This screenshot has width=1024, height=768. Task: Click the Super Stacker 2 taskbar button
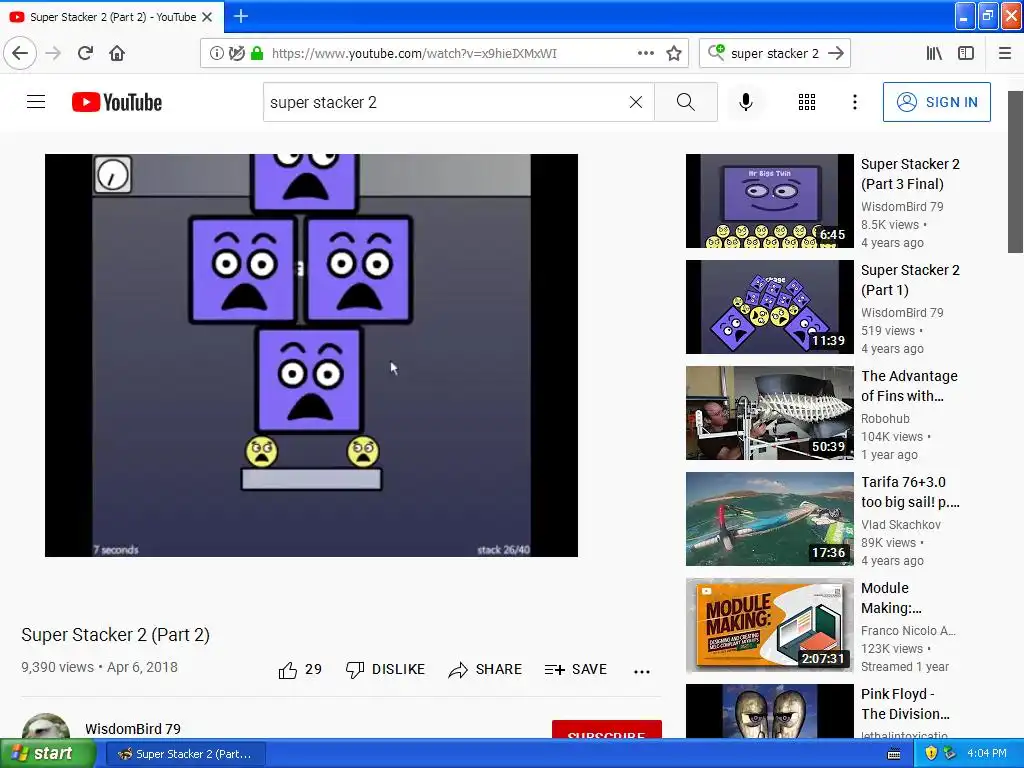click(x=185, y=754)
